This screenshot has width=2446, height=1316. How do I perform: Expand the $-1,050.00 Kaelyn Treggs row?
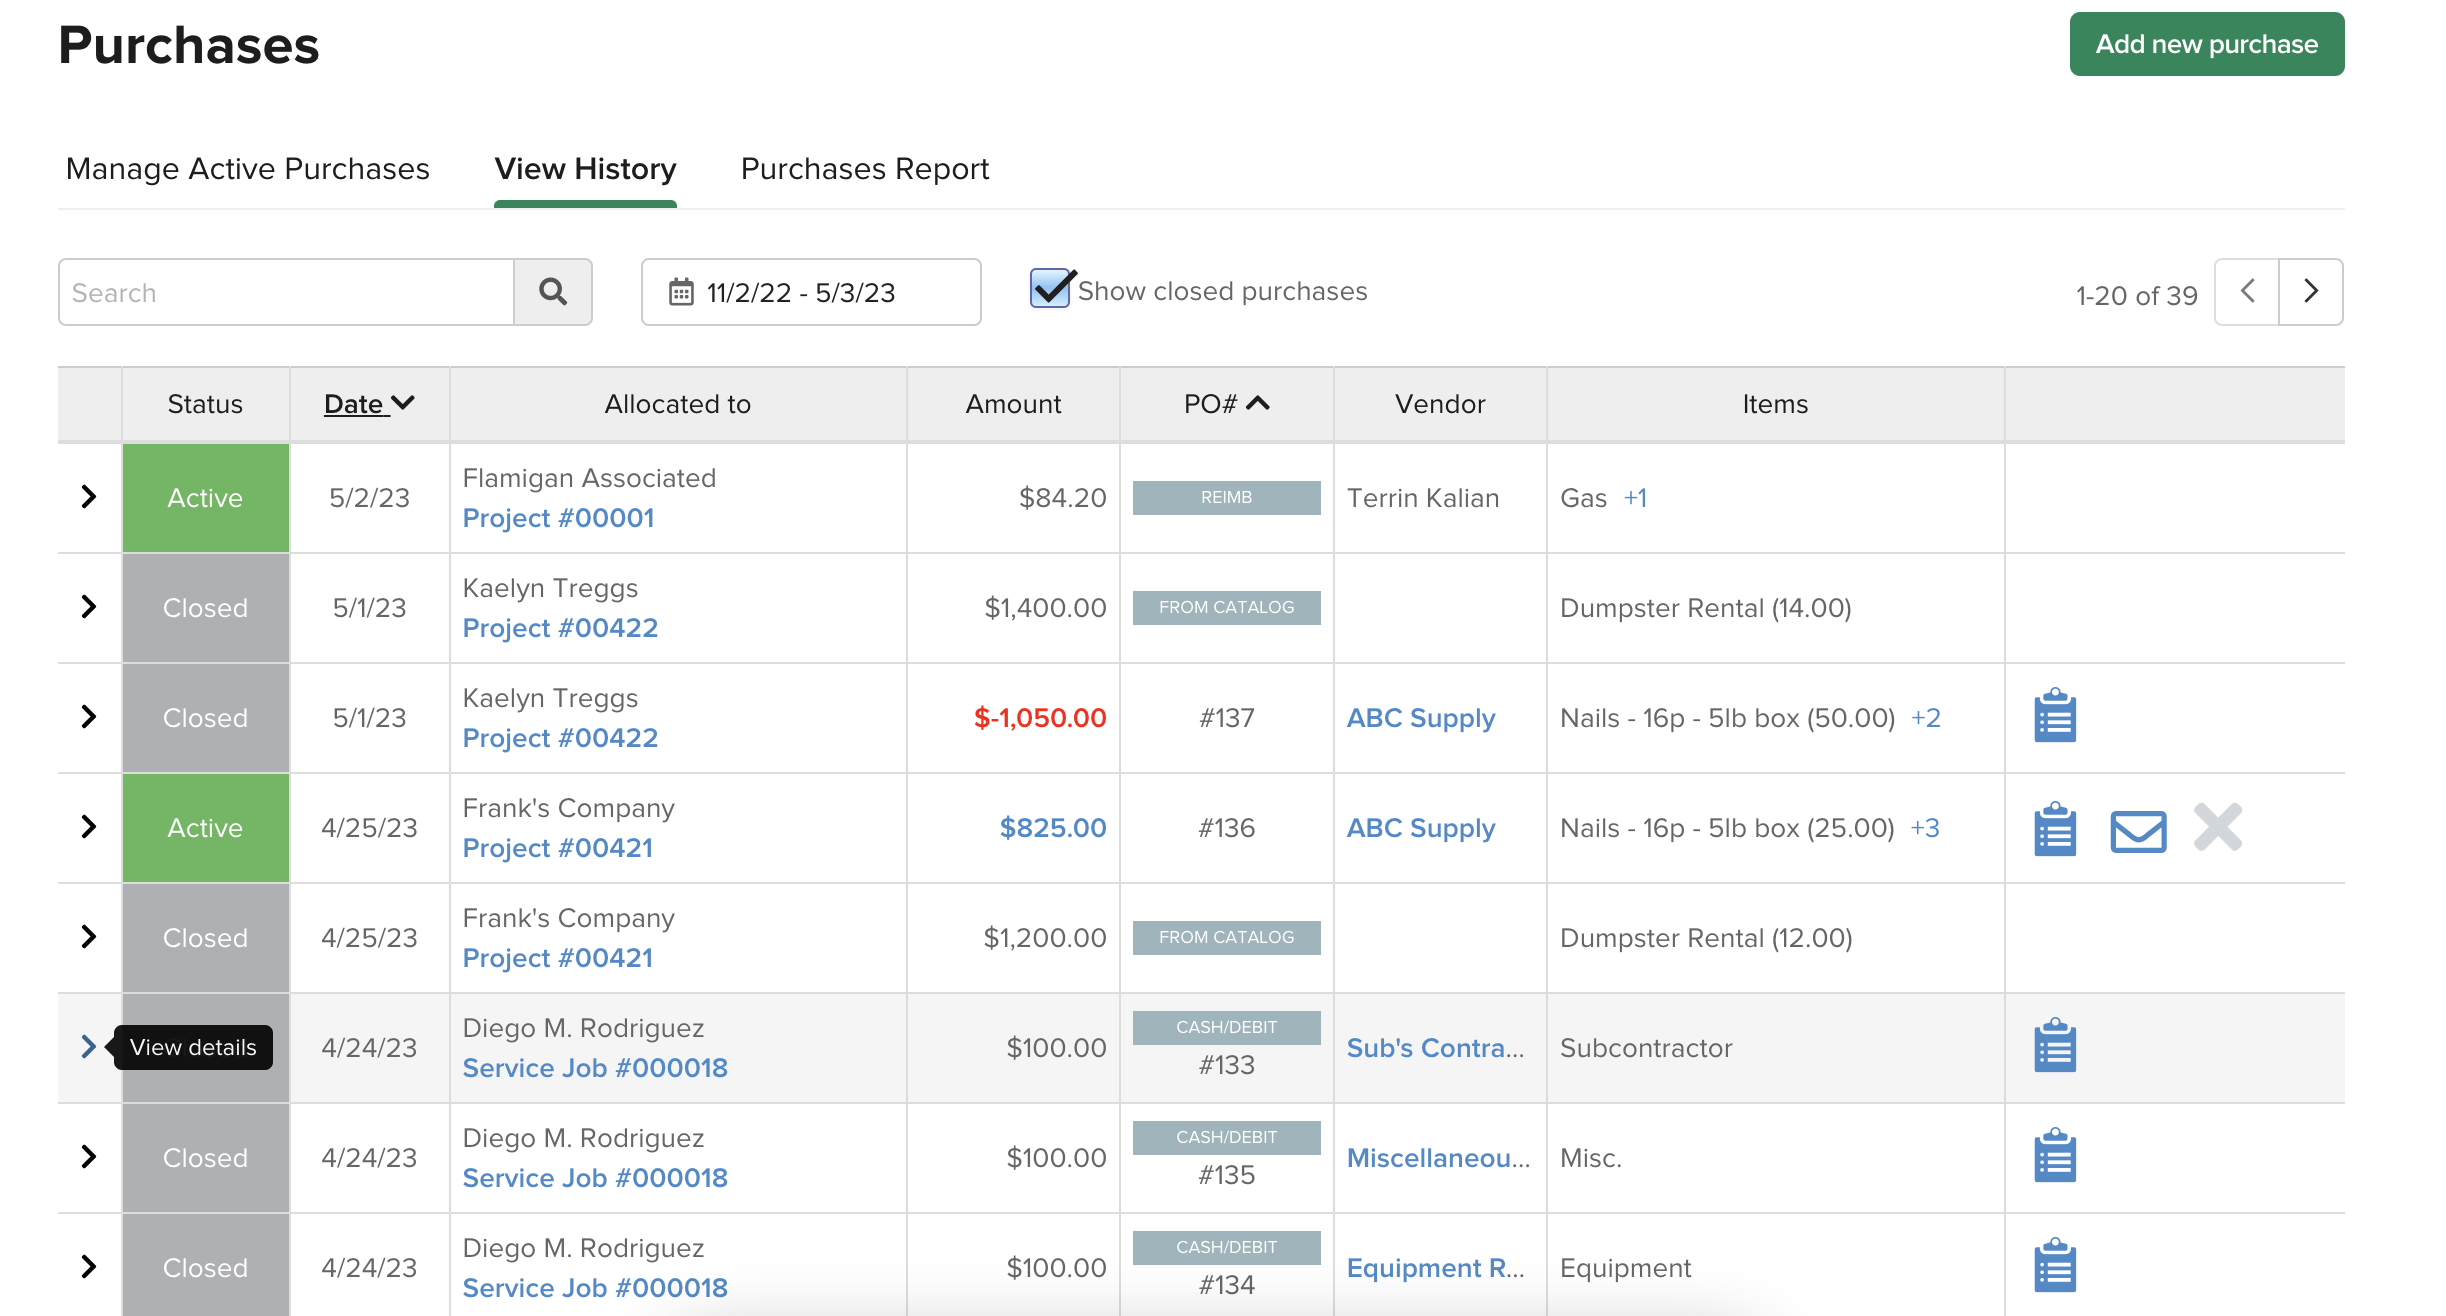pyautogui.click(x=89, y=717)
